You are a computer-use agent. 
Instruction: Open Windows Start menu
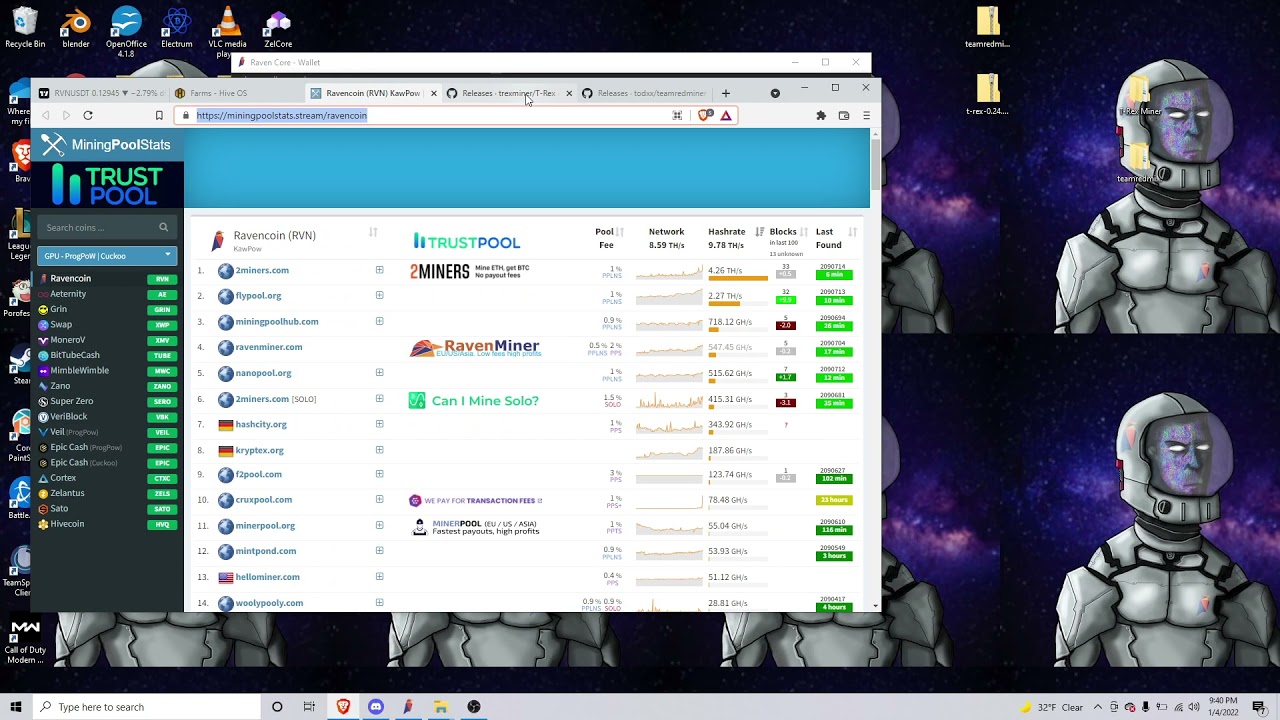[15, 707]
